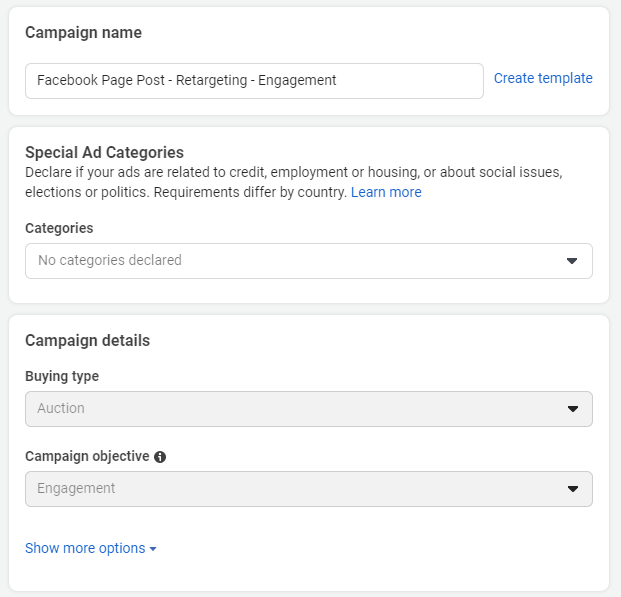Open the Engagement campaign objective dropdown
621x597 pixels.
[309, 488]
